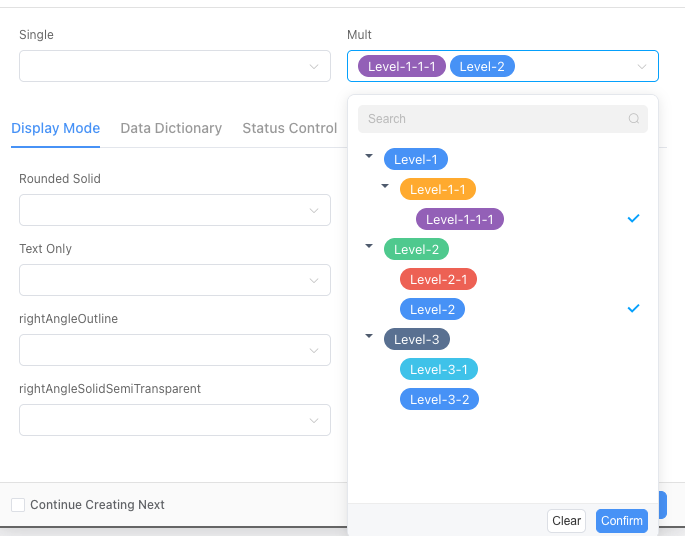The width and height of the screenshot is (685, 536).
Task: Select the cyan Level-3-1 tag
Action: pos(439,369)
